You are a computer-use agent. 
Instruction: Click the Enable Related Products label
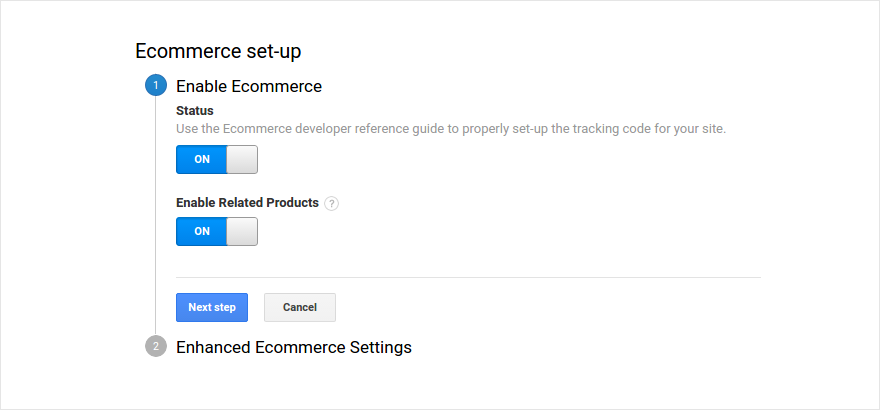(248, 202)
